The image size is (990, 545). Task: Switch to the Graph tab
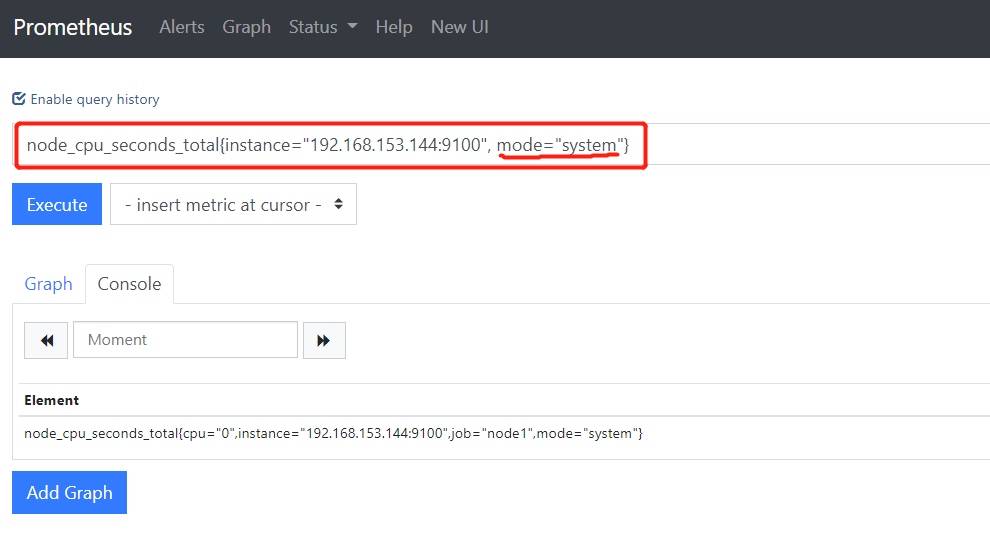point(49,284)
